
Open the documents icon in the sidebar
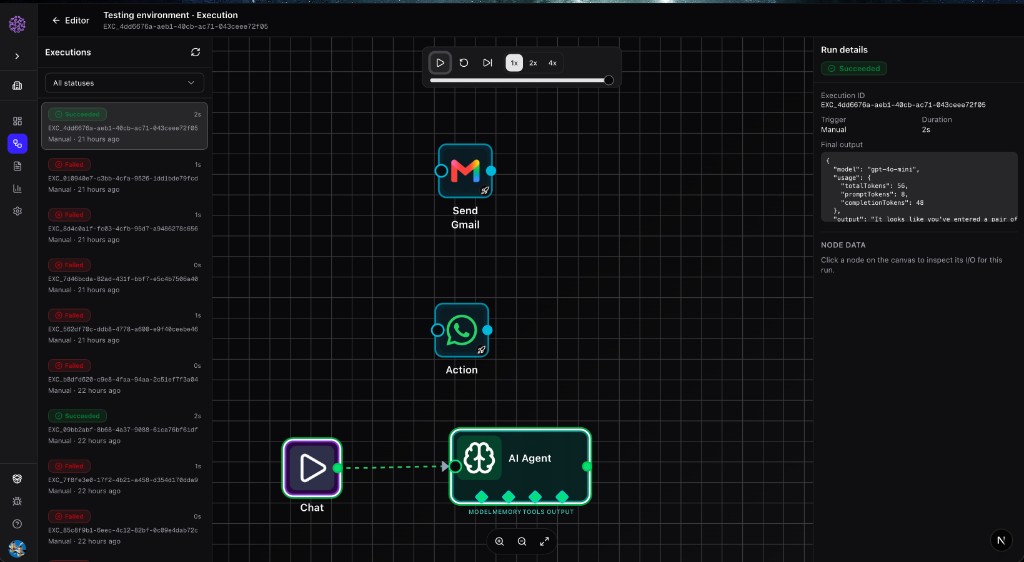(x=17, y=166)
